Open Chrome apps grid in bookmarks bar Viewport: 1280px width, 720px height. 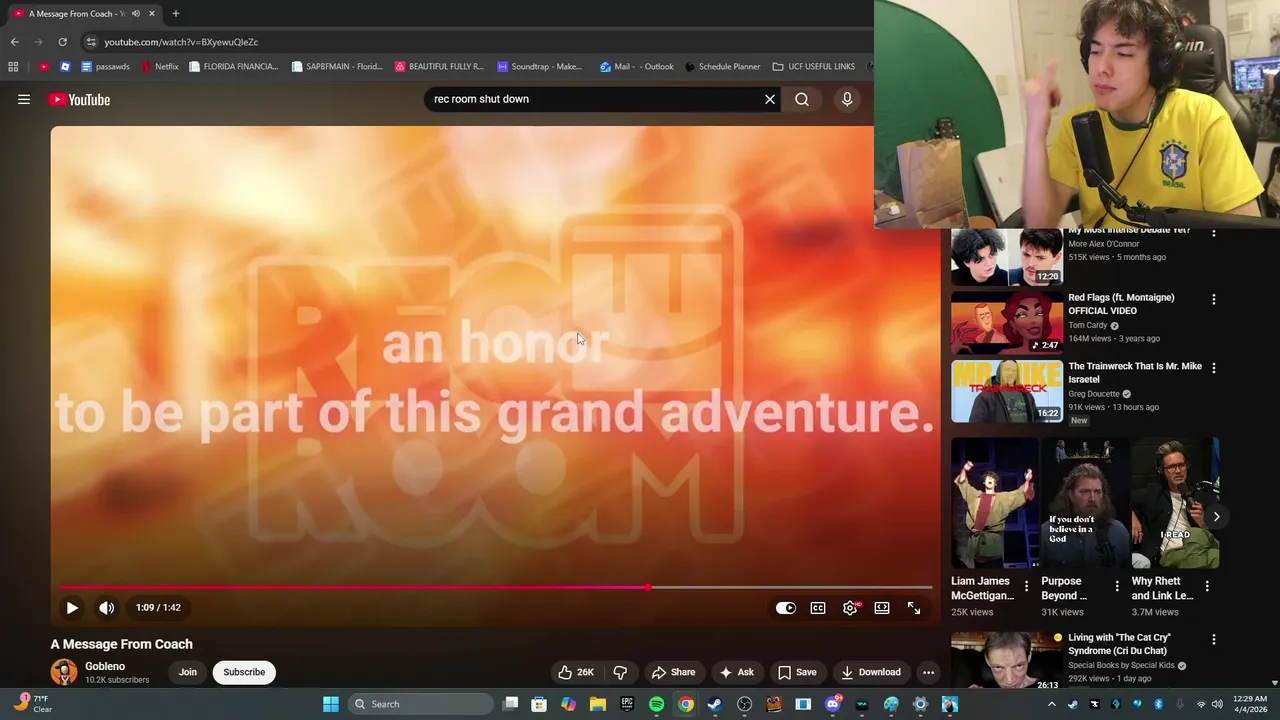tap(13, 66)
